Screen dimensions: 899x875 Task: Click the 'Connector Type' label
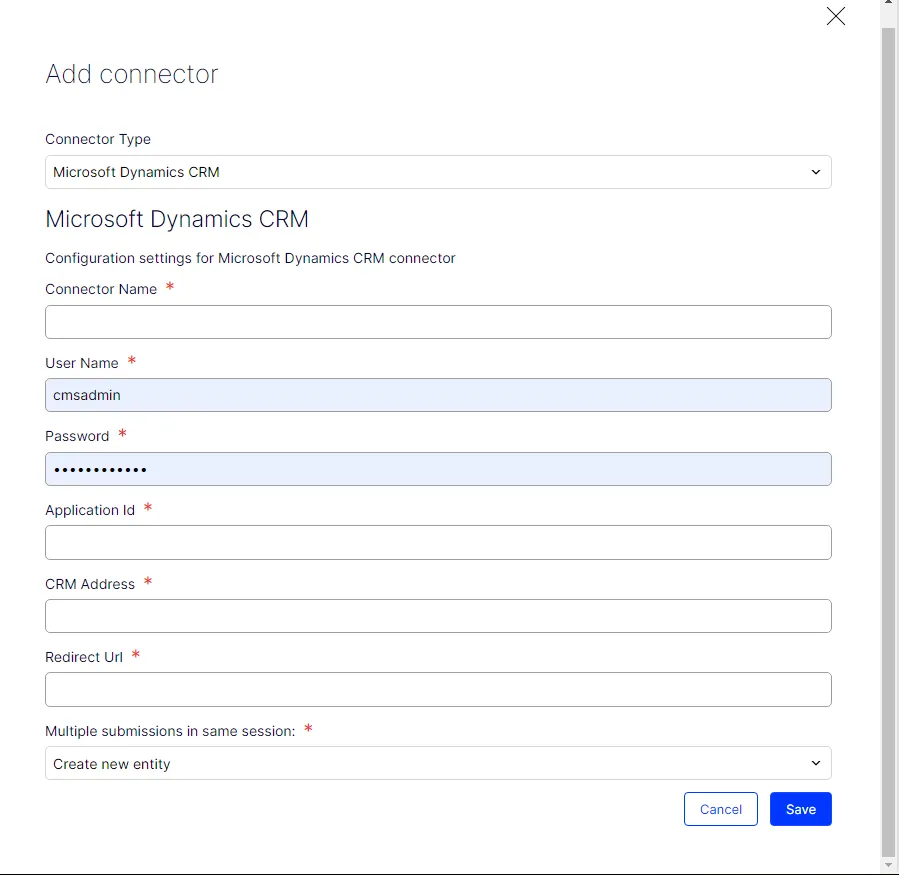(x=98, y=139)
